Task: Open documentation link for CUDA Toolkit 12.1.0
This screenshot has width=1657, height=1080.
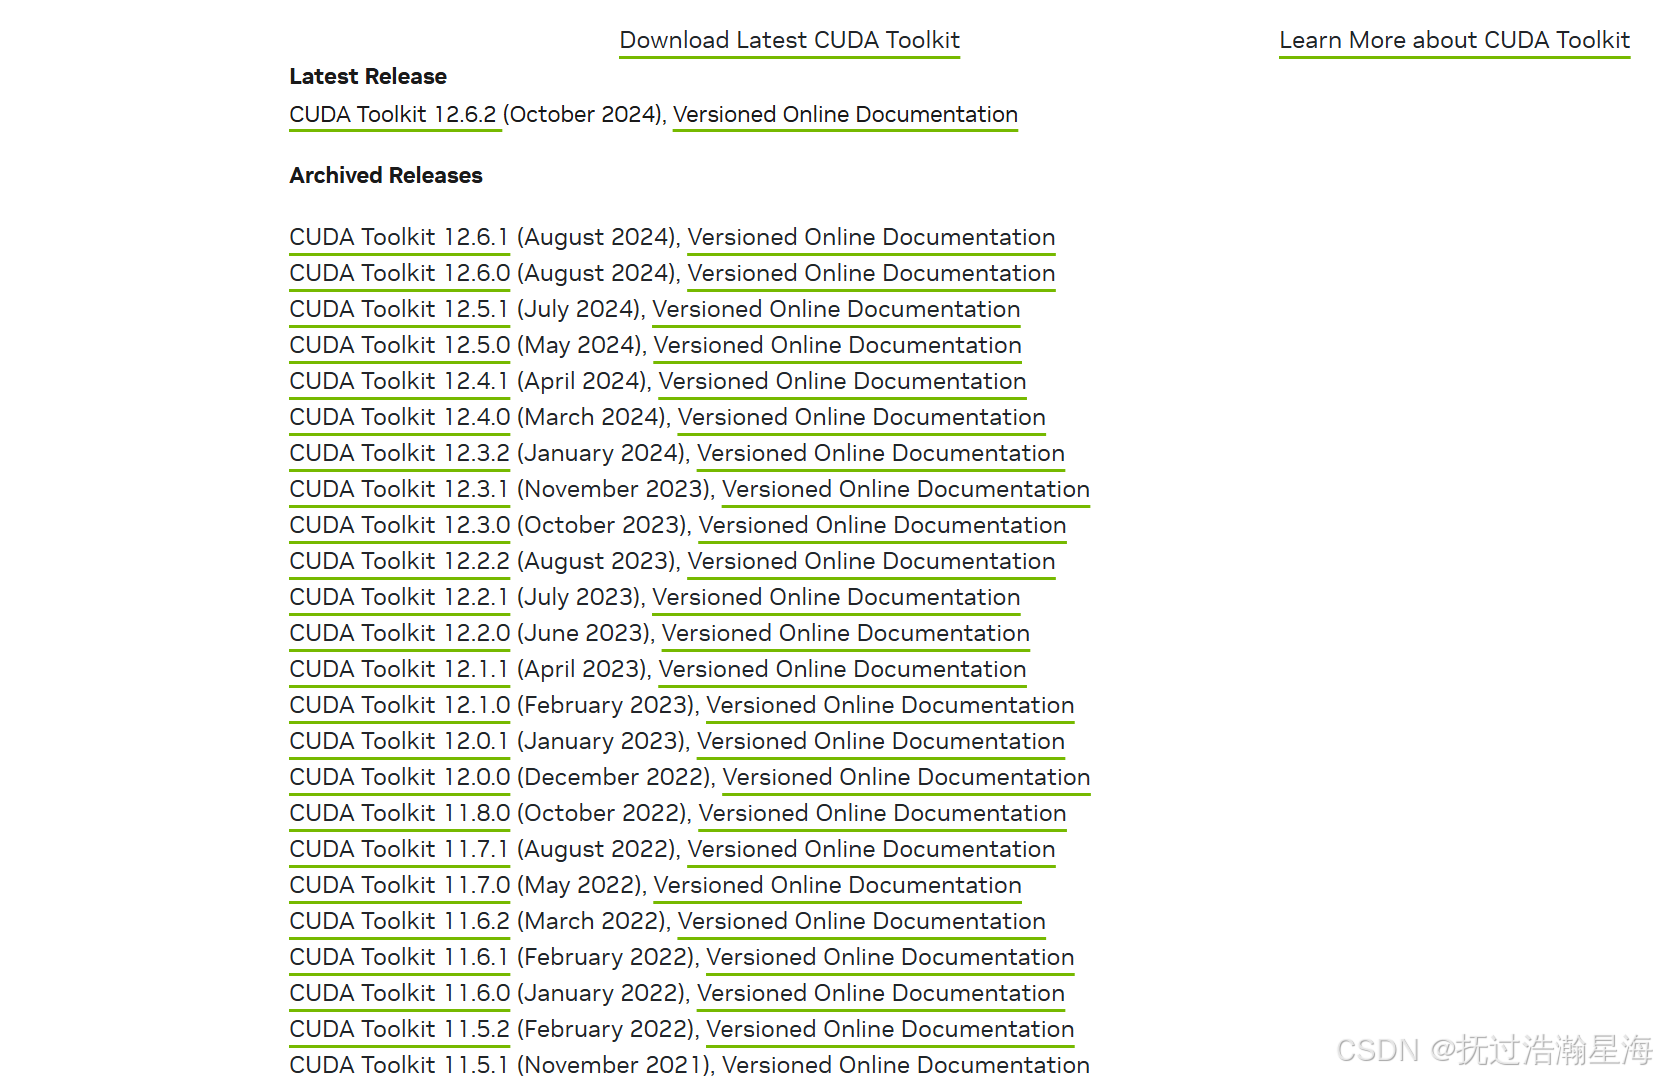Action: click(890, 705)
